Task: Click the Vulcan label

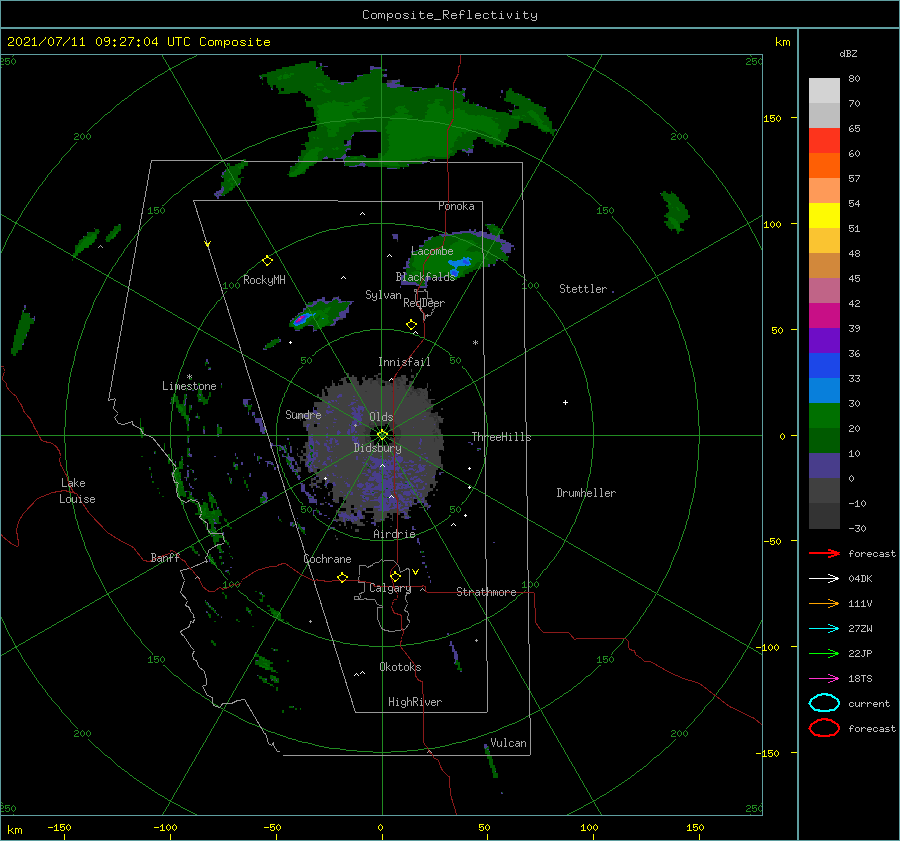Action: click(x=508, y=743)
